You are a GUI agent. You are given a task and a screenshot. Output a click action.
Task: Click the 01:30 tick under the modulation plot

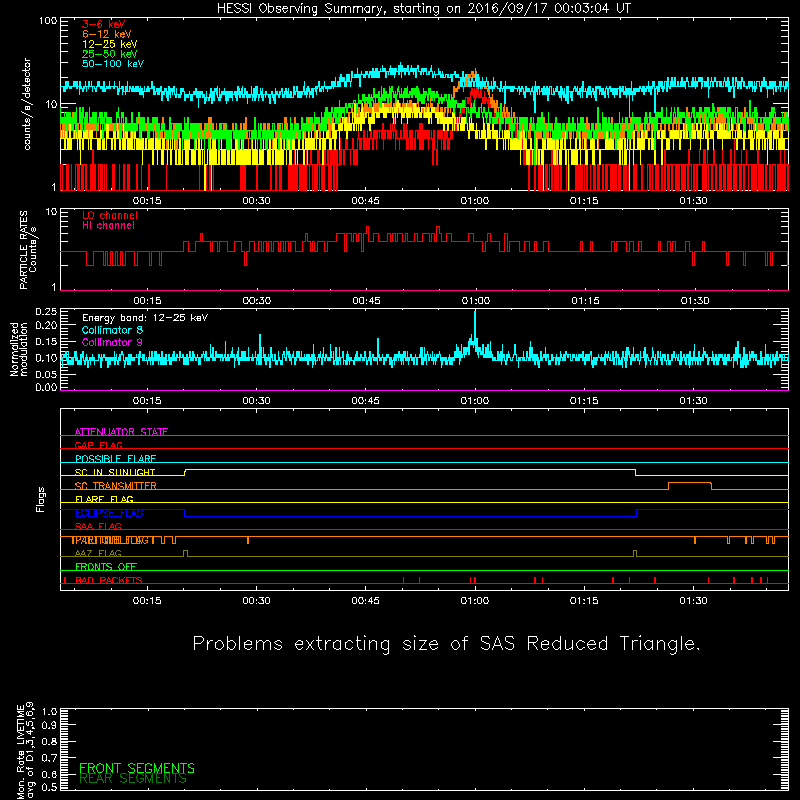(x=693, y=401)
